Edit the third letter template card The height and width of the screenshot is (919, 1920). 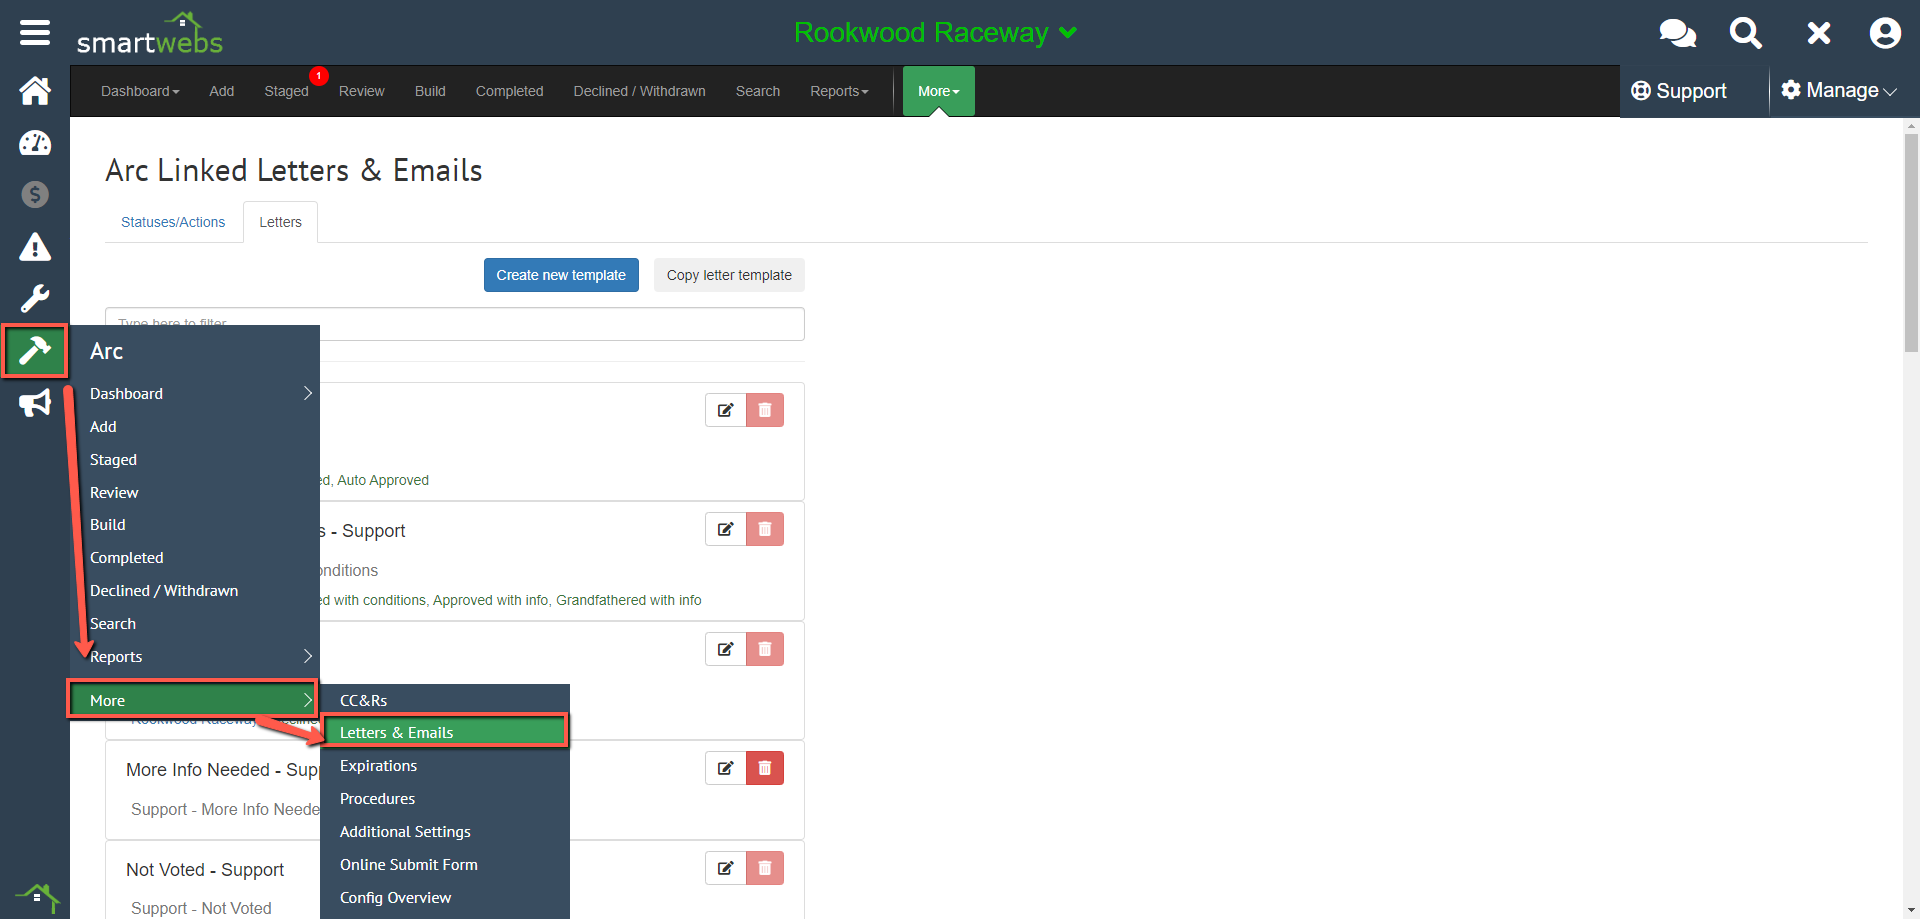click(x=726, y=649)
